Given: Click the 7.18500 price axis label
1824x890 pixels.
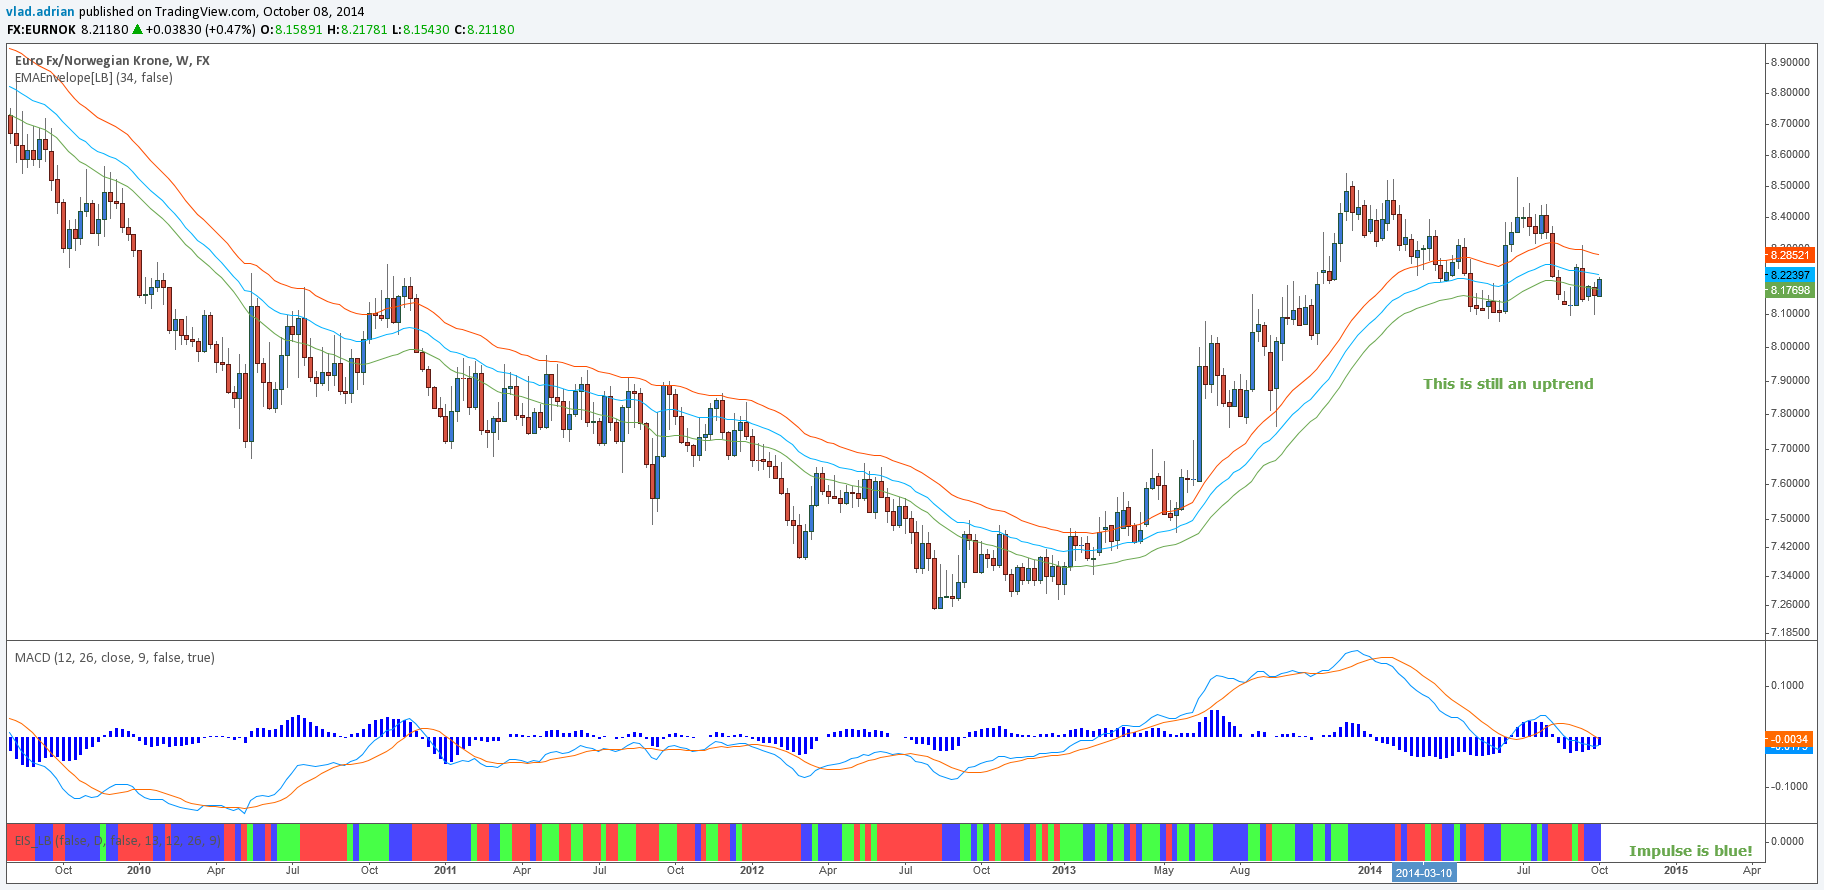Looking at the screenshot, I should [x=1790, y=633].
